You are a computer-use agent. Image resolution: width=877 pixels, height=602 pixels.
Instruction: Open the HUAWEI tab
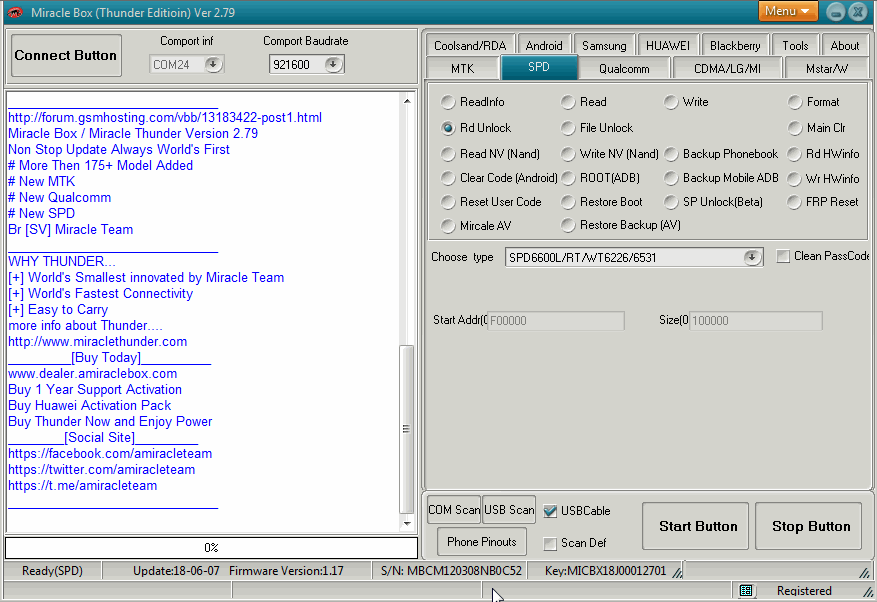click(668, 45)
